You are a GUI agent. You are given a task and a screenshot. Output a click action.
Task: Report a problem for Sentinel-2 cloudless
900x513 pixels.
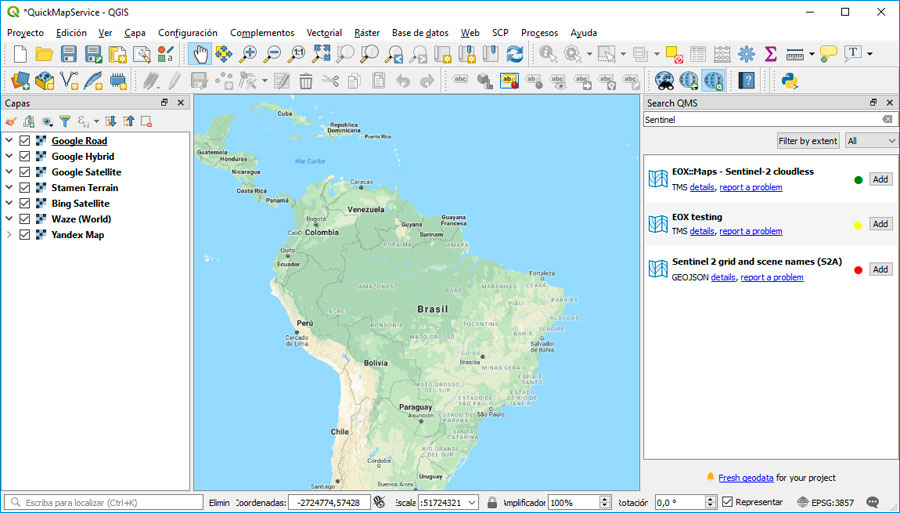pyautogui.click(x=751, y=187)
